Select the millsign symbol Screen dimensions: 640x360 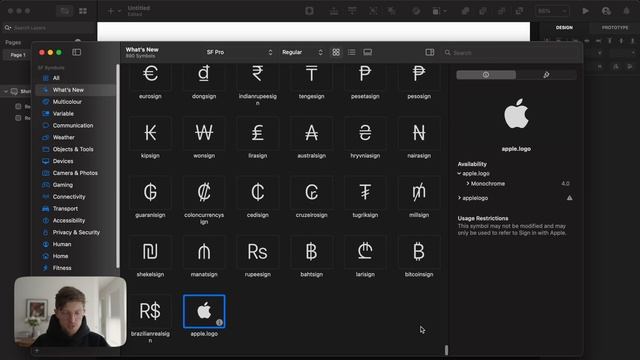419,192
